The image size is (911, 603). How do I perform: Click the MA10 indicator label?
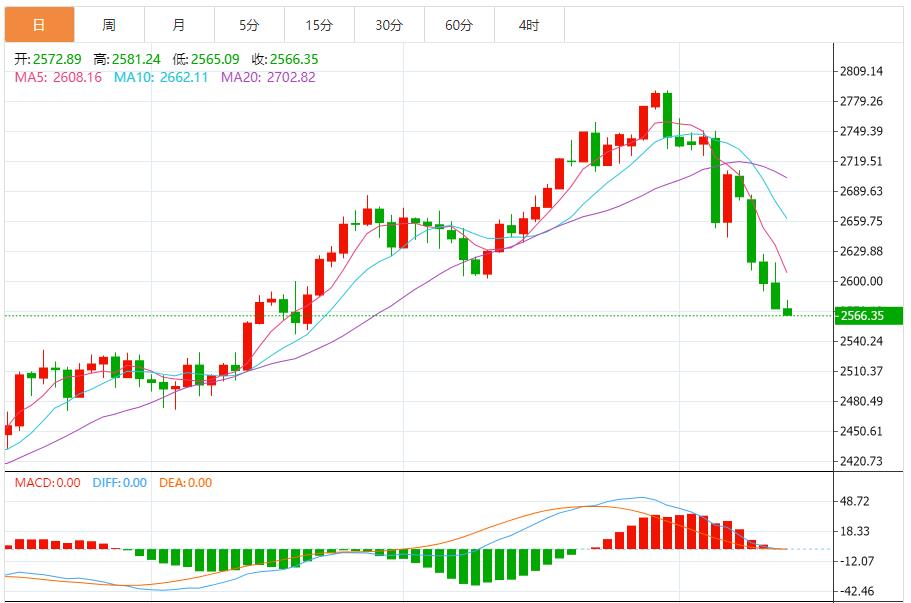tap(161, 77)
